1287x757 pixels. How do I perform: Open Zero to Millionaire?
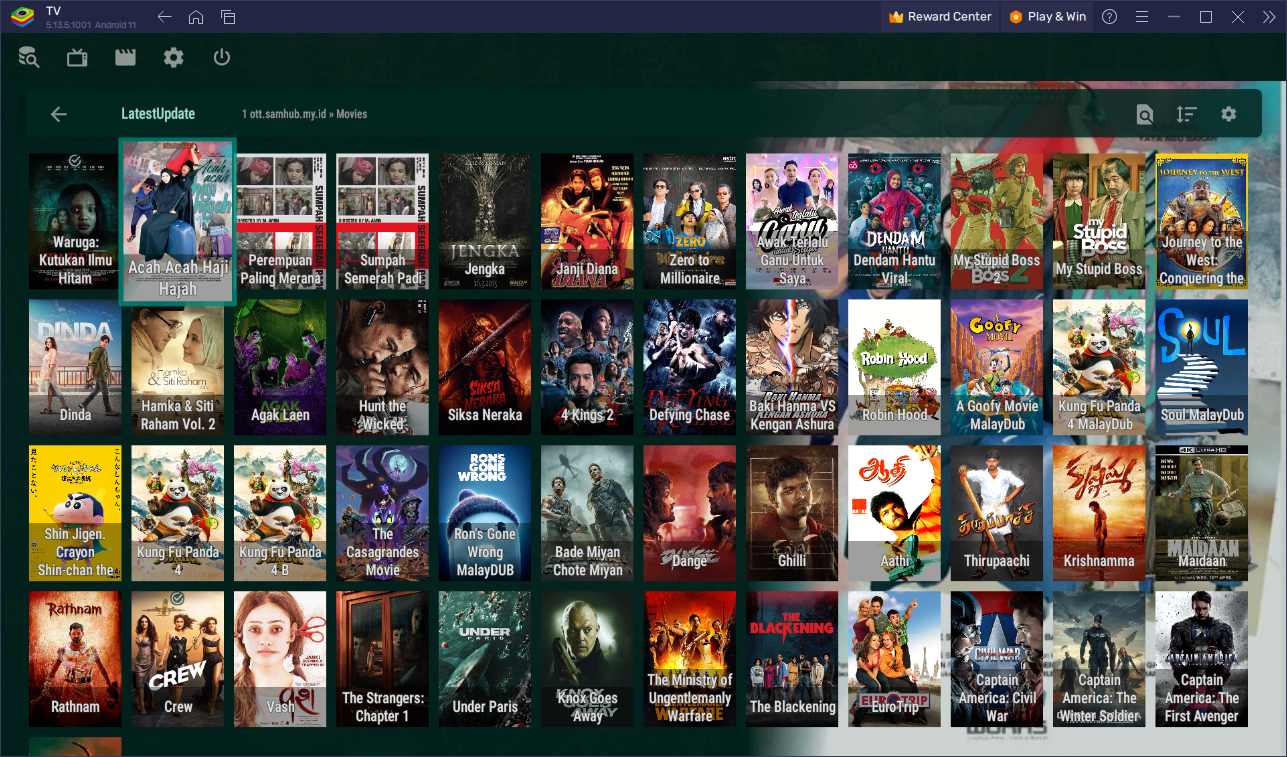(x=689, y=221)
